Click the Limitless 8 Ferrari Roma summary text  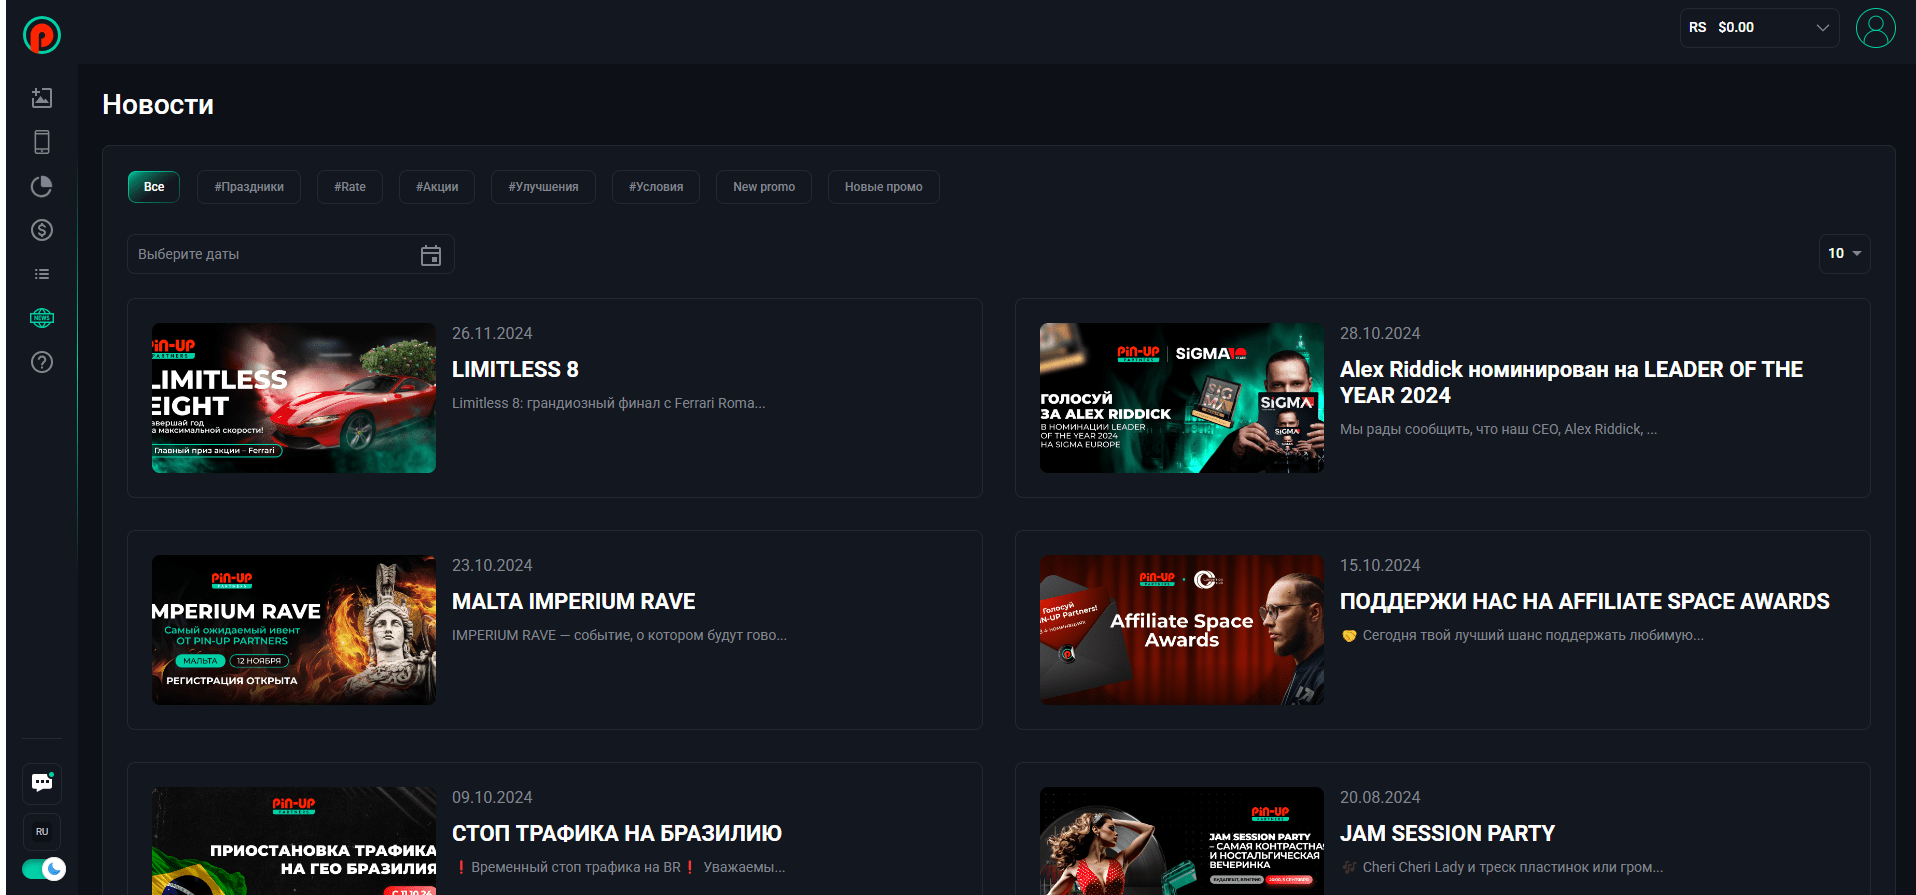click(x=608, y=404)
